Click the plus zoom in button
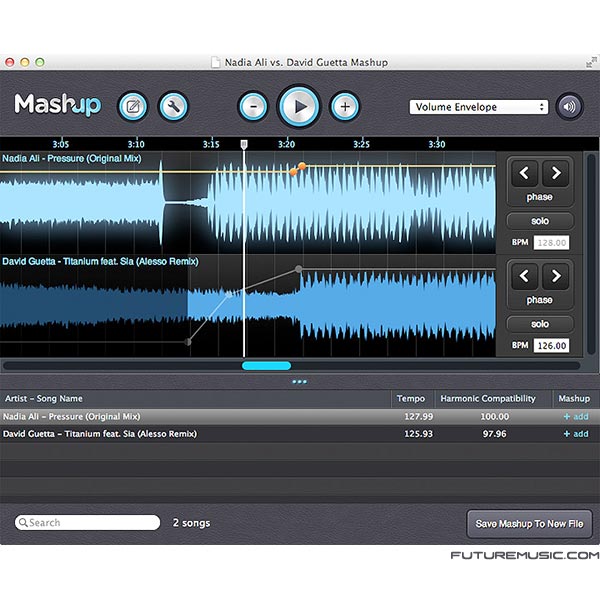The height and width of the screenshot is (600, 600). click(345, 106)
